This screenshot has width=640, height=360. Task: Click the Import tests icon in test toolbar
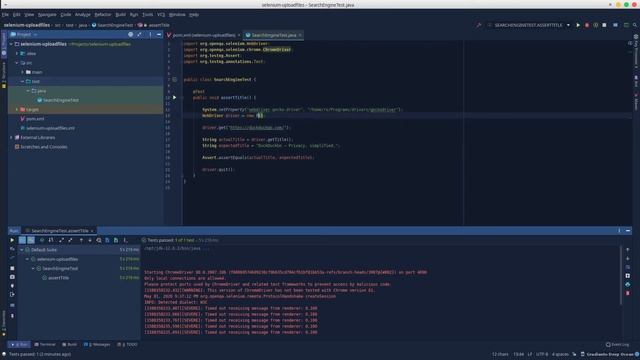point(107,240)
